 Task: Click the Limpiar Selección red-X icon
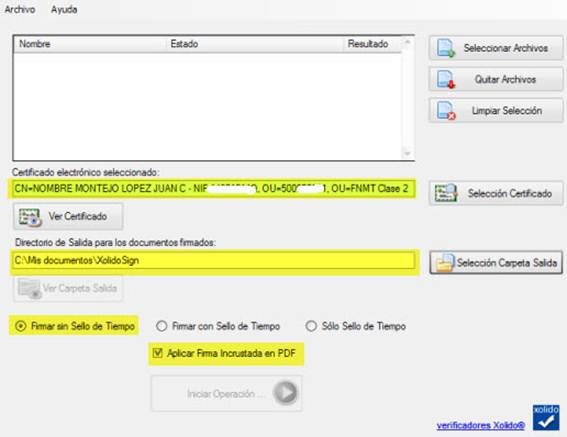click(446, 110)
